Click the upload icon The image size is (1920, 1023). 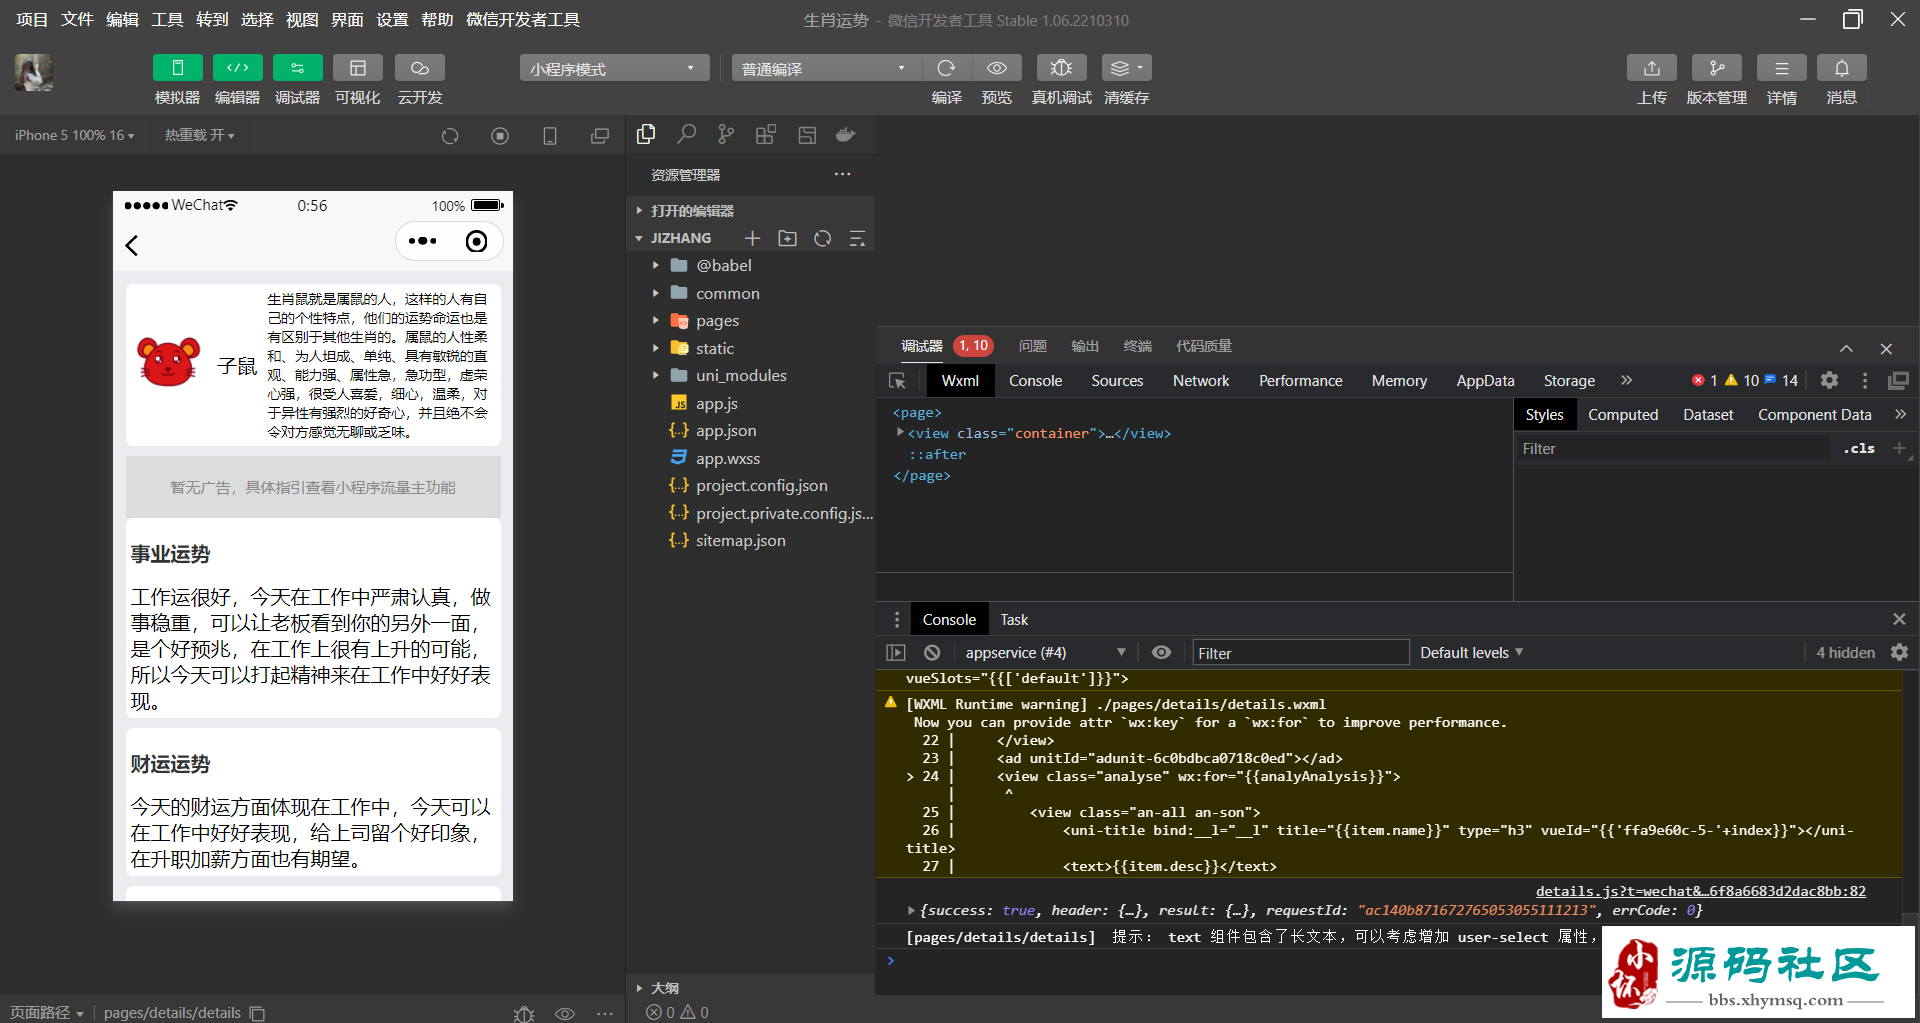1652,68
